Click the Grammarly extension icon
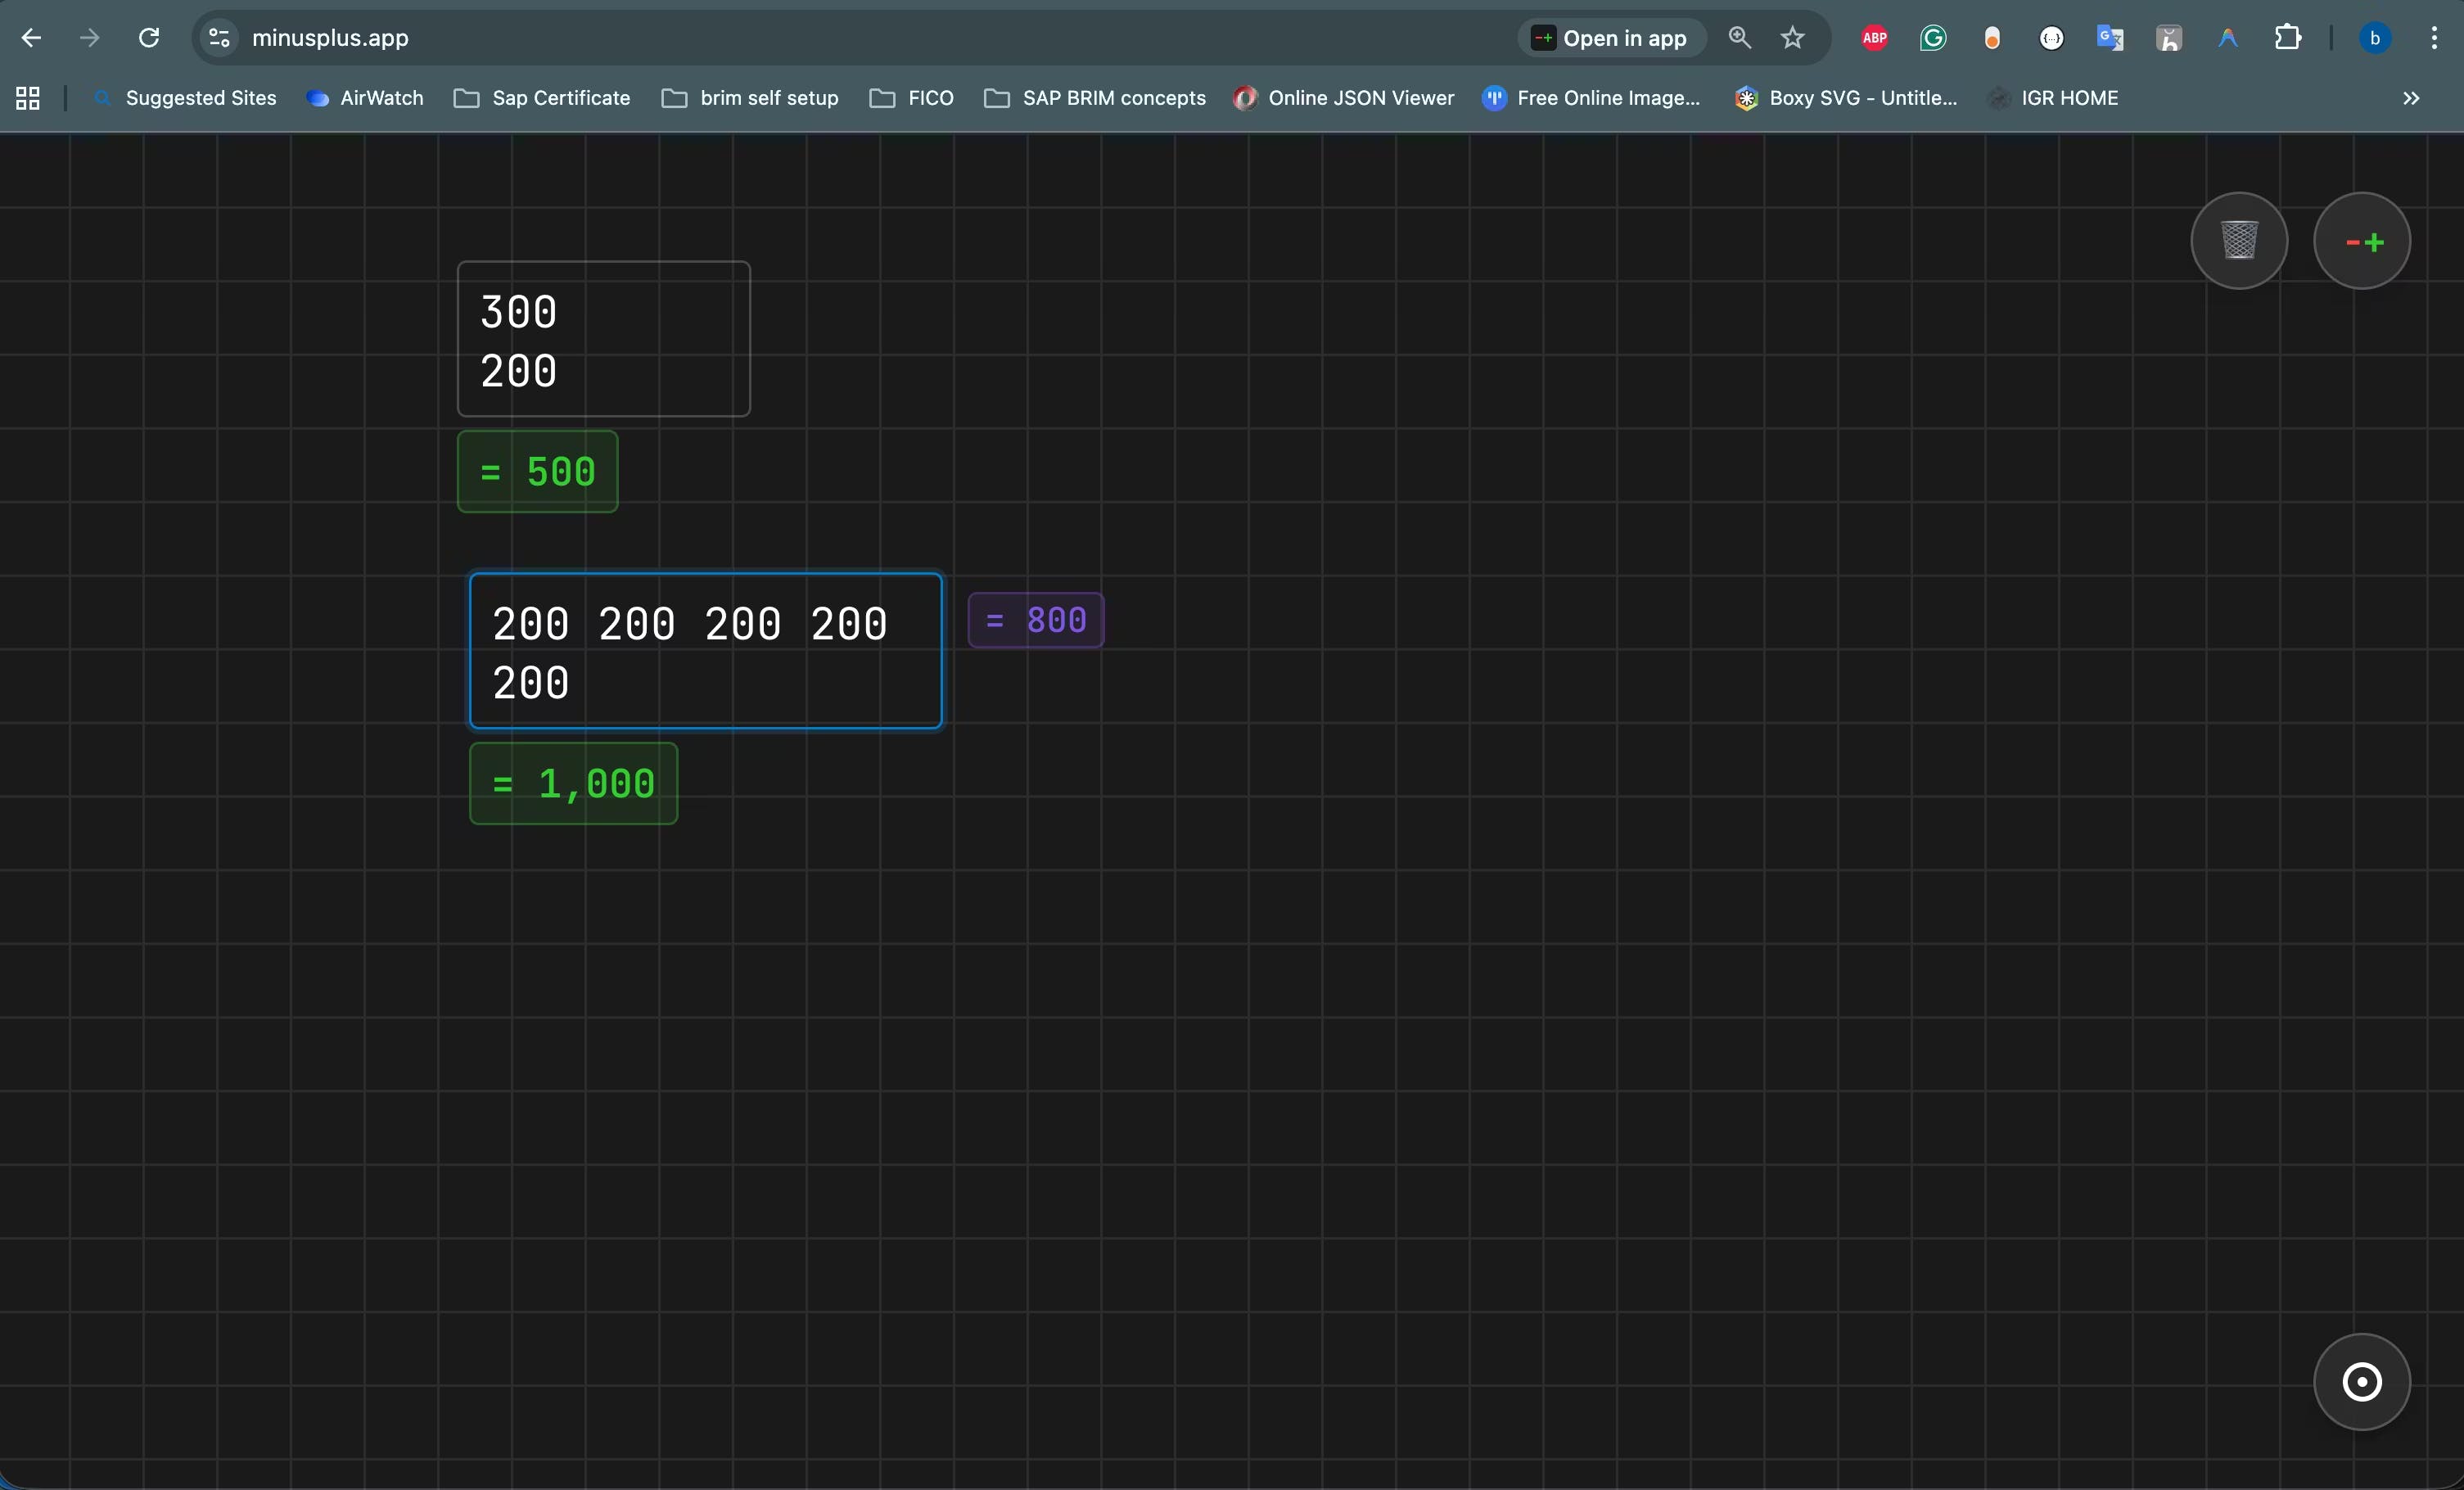 point(1933,38)
